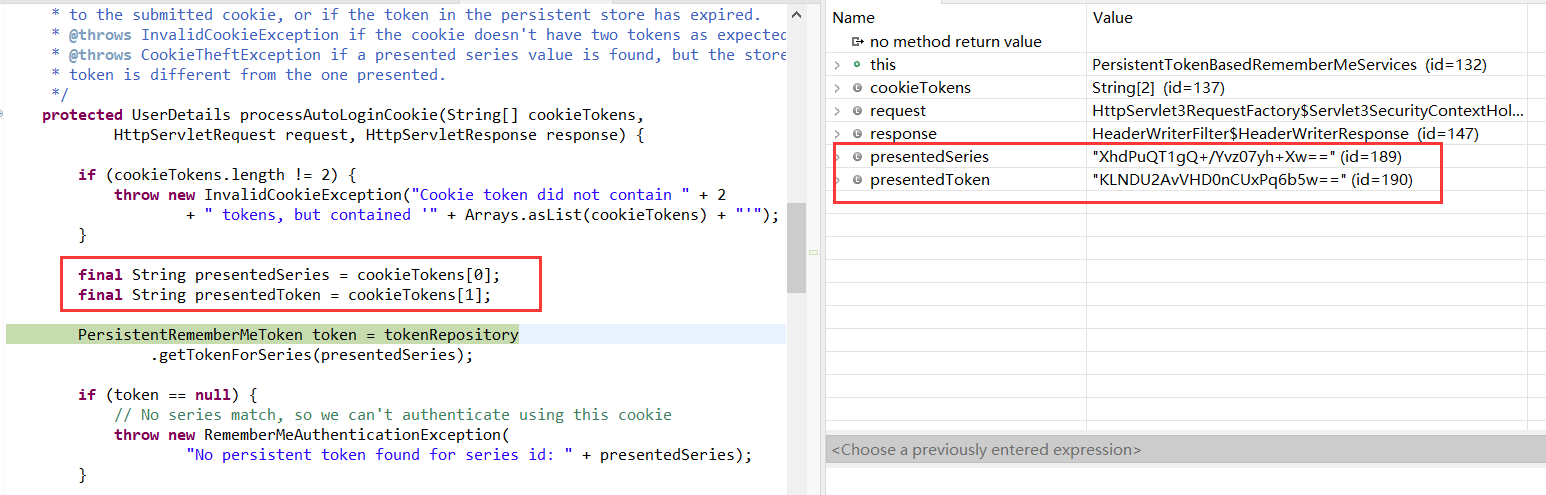Image resolution: width=1546 pixels, height=495 pixels.
Task: Expand the cookieTokens array node
Action: click(x=837, y=88)
